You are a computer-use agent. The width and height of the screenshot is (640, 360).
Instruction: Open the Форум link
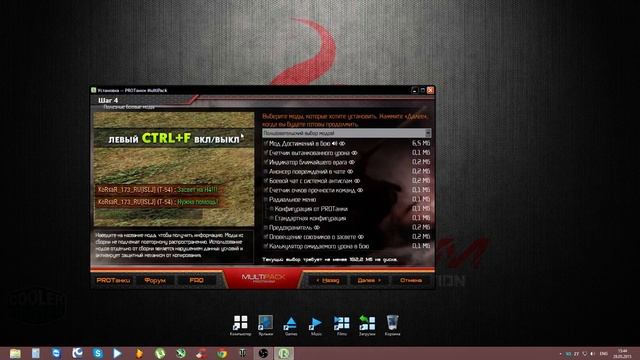(155, 280)
